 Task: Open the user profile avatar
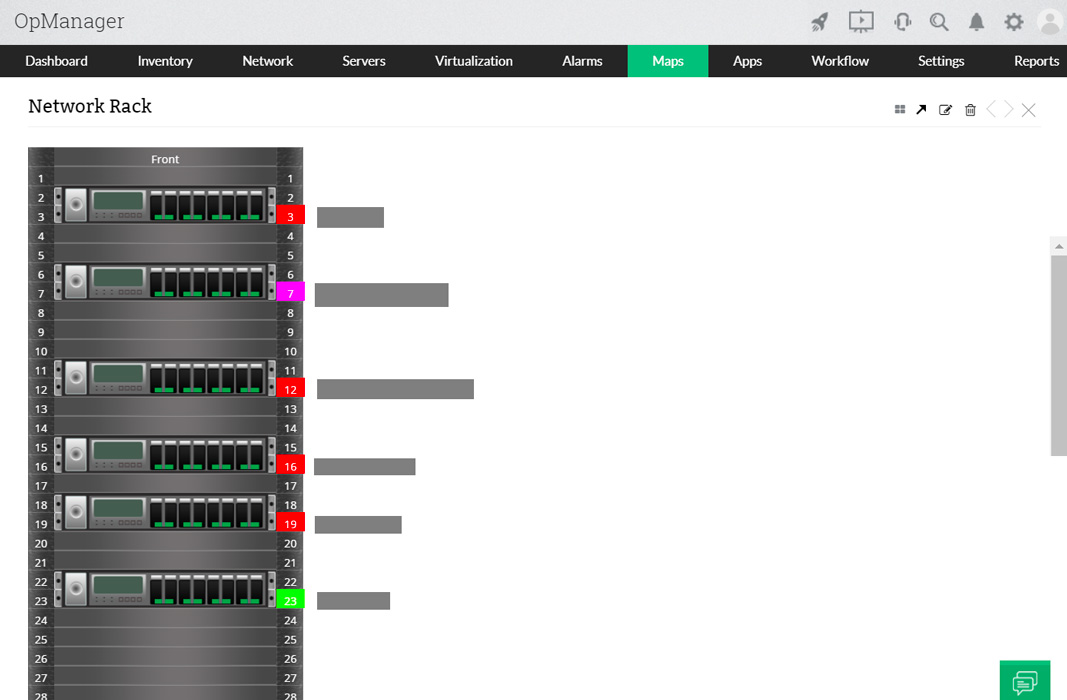1049,22
